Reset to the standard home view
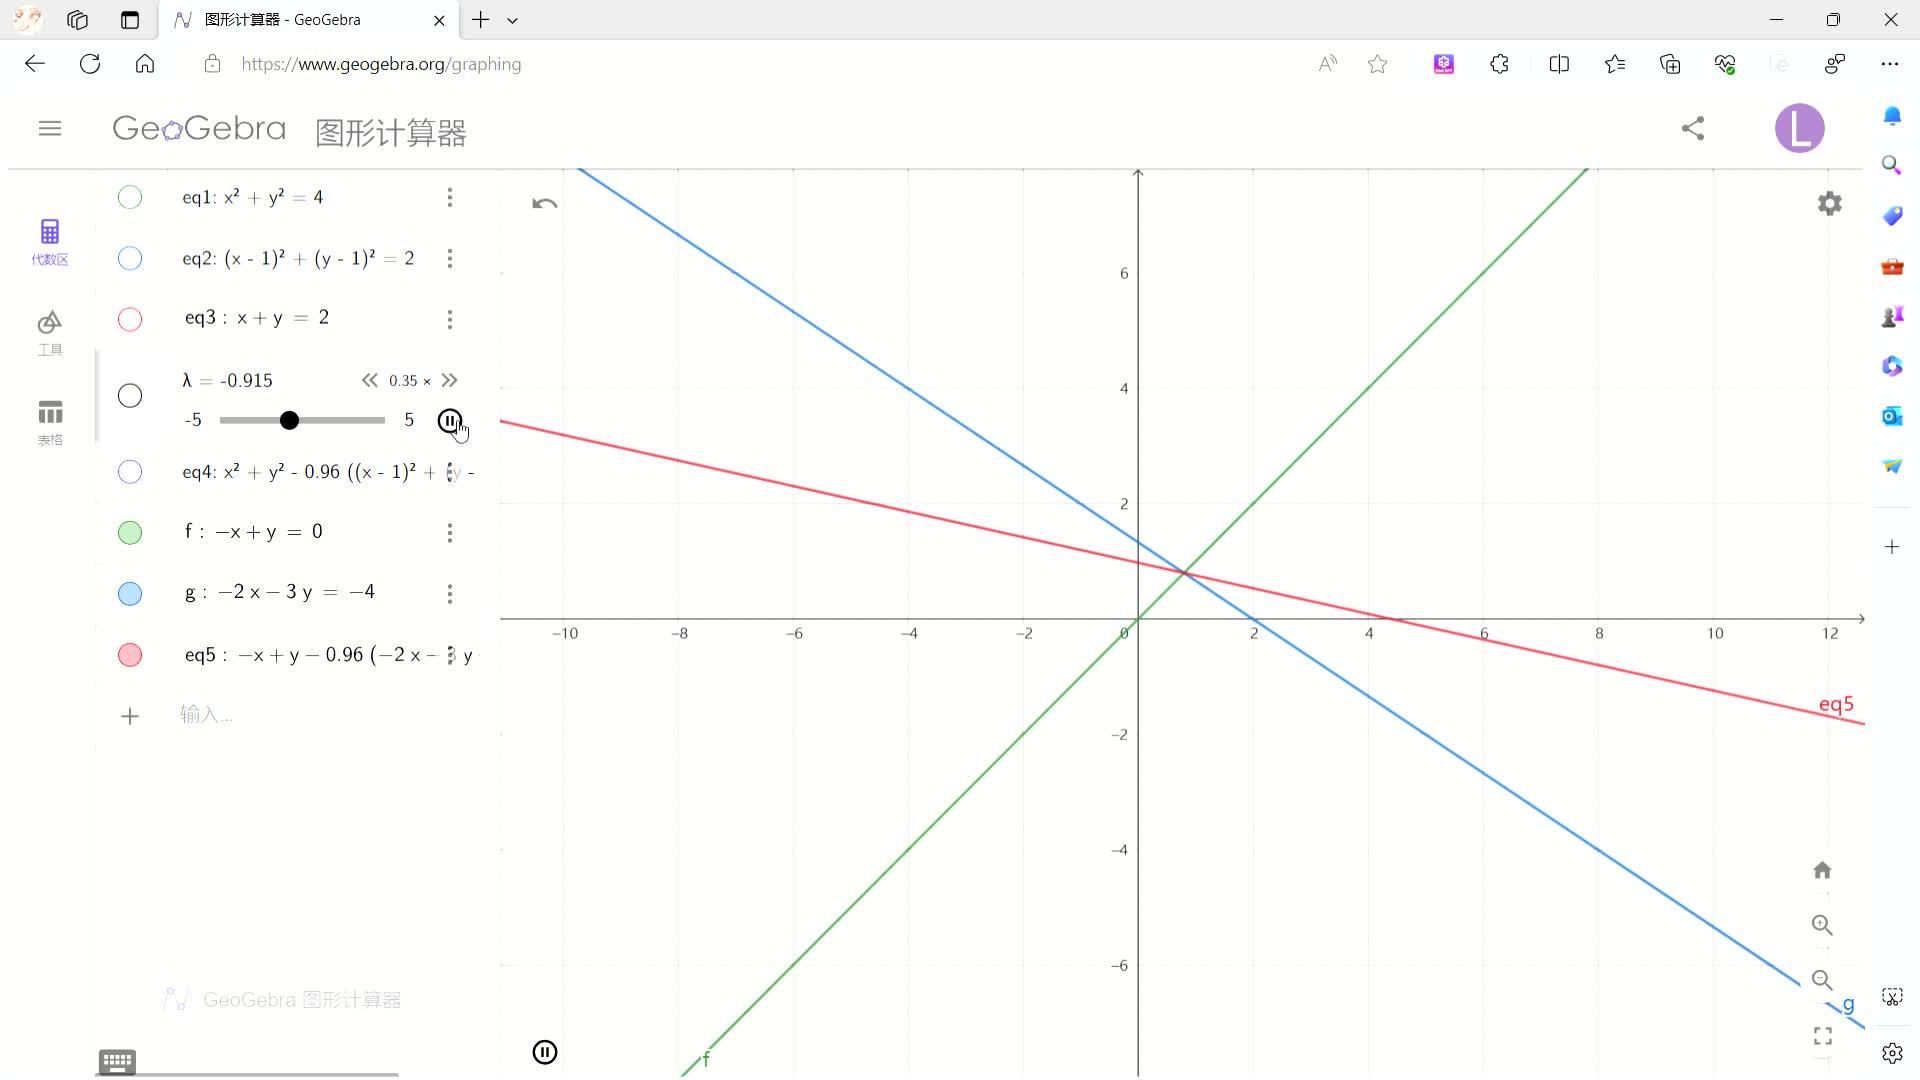 tap(1822, 870)
